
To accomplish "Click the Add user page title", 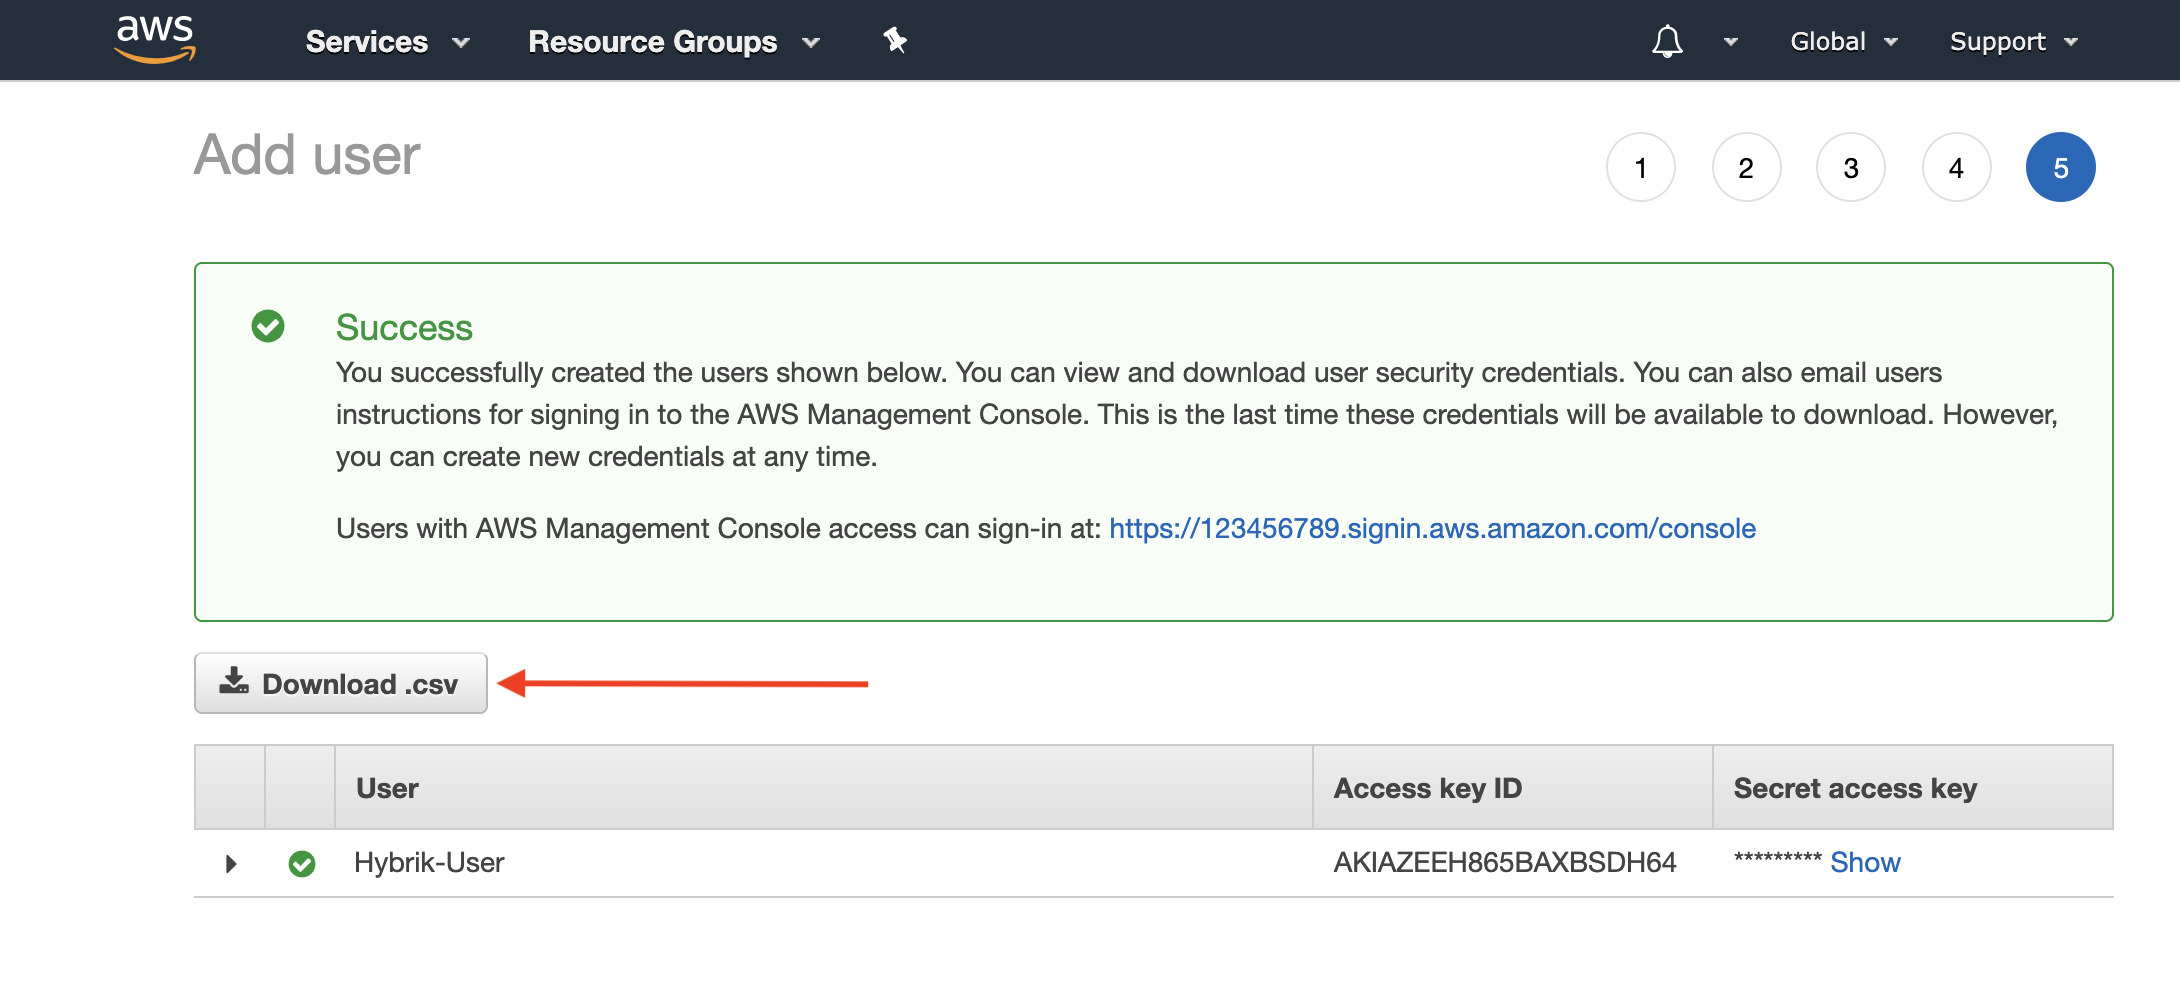I will pos(307,155).
